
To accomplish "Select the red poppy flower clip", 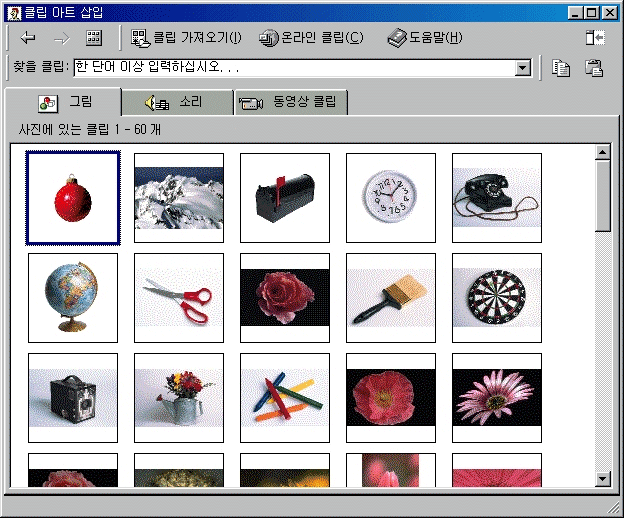I will (391, 398).
